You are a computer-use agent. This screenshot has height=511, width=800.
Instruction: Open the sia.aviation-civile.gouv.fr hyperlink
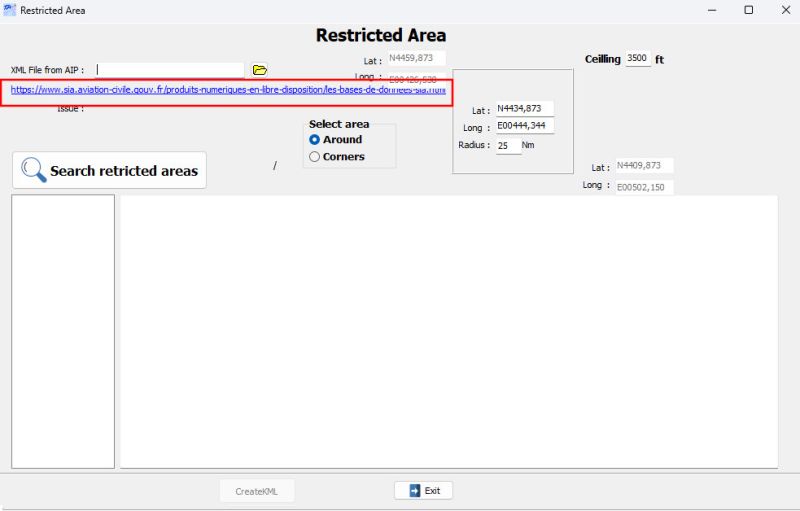(228, 90)
